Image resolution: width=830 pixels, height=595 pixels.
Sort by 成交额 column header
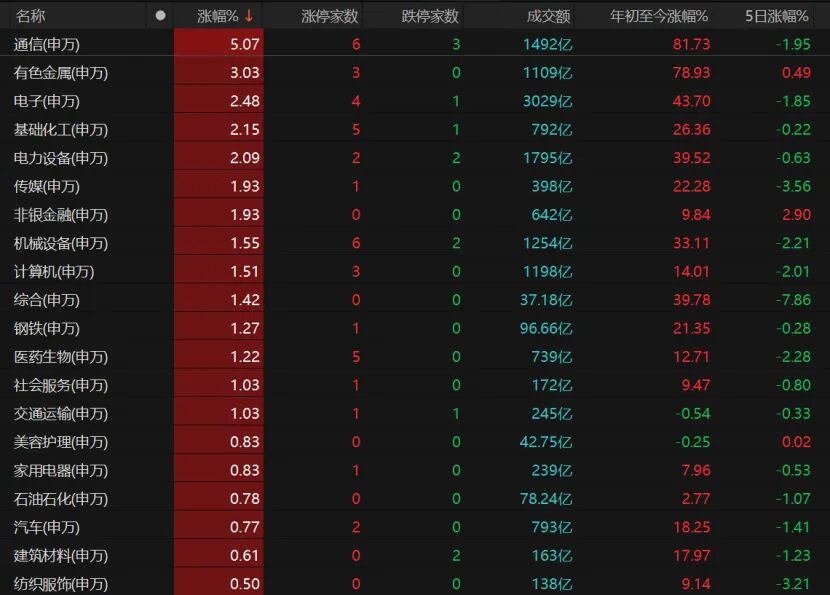point(548,16)
